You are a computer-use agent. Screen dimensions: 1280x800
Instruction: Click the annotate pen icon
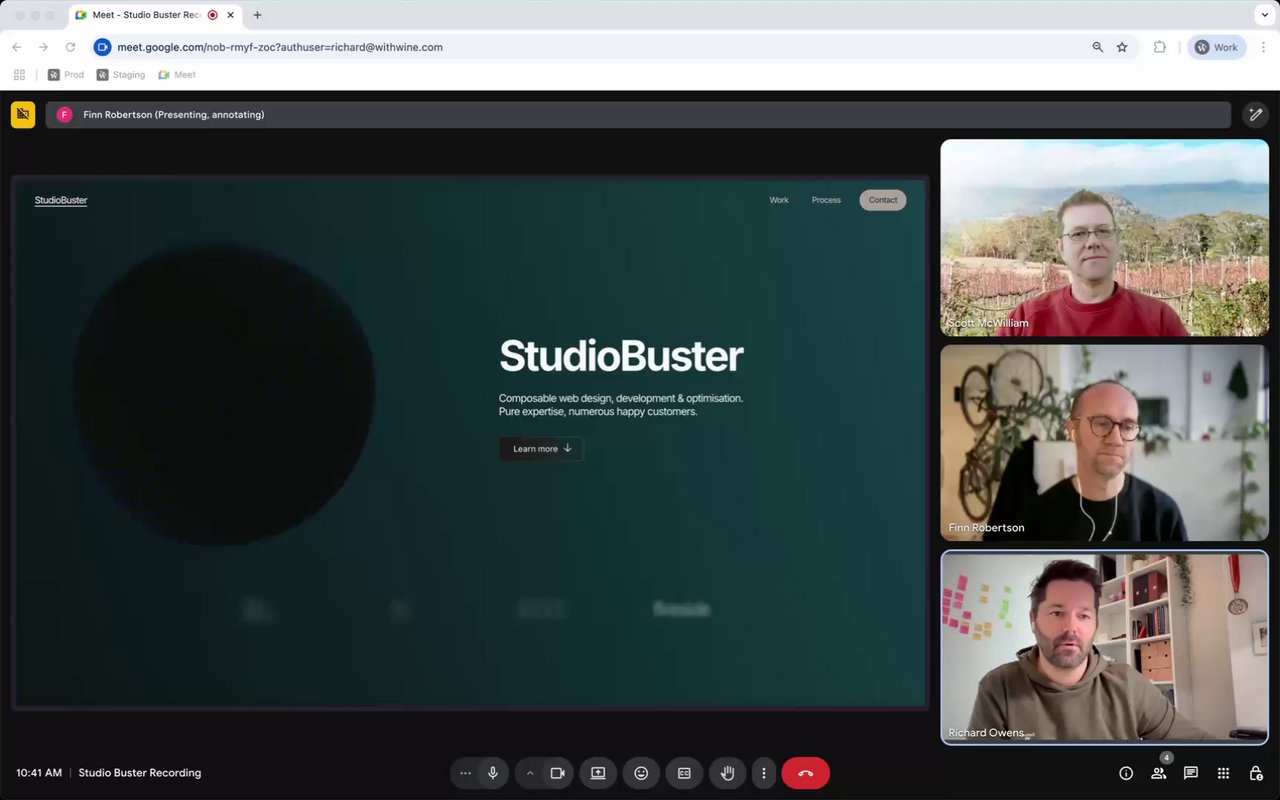[1255, 115]
